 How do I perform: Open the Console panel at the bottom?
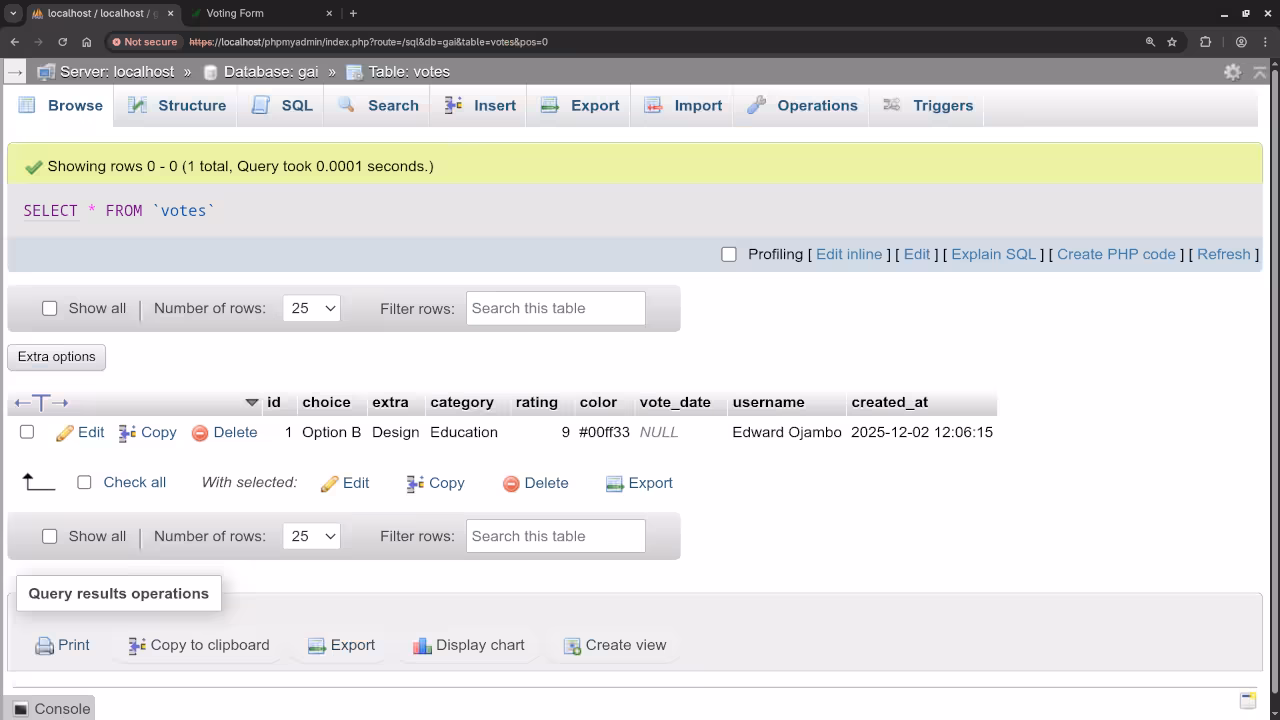pyautogui.click(x=50, y=708)
